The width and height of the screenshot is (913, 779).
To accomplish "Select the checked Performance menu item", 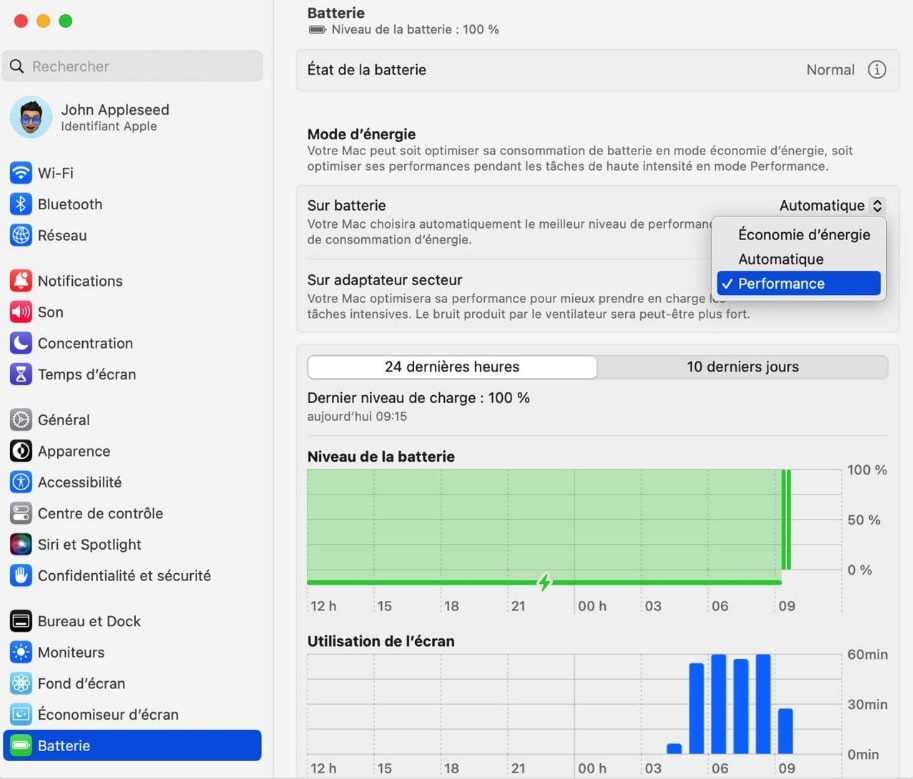I will click(x=798, y=284).
